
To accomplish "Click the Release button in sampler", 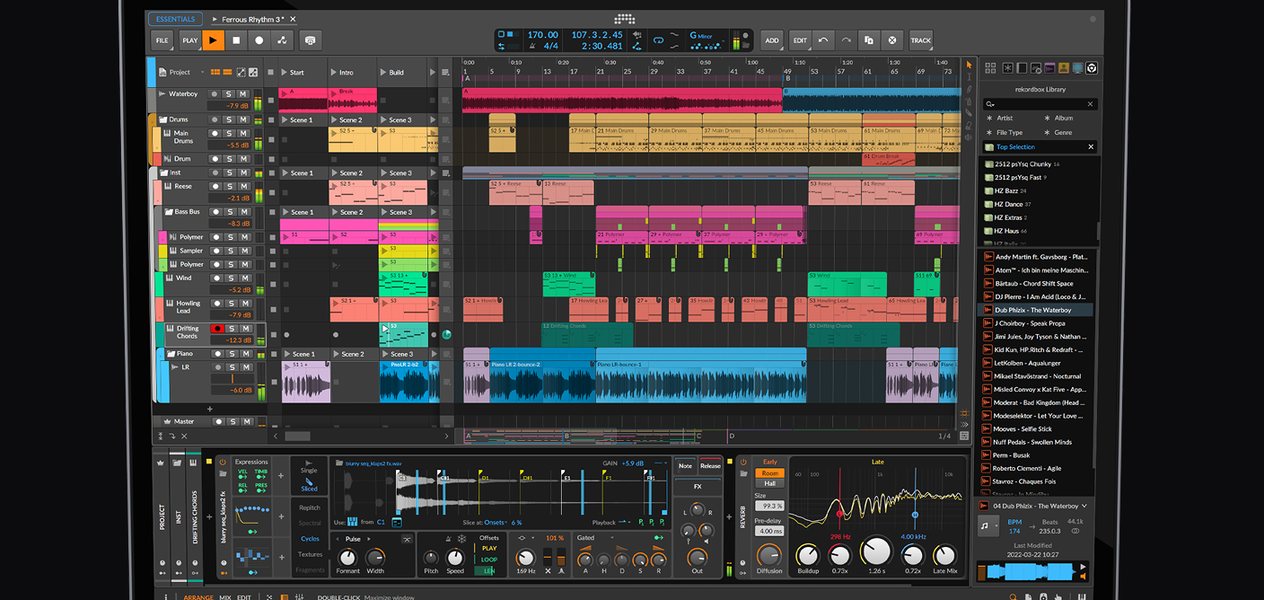I will click(710, 466).
